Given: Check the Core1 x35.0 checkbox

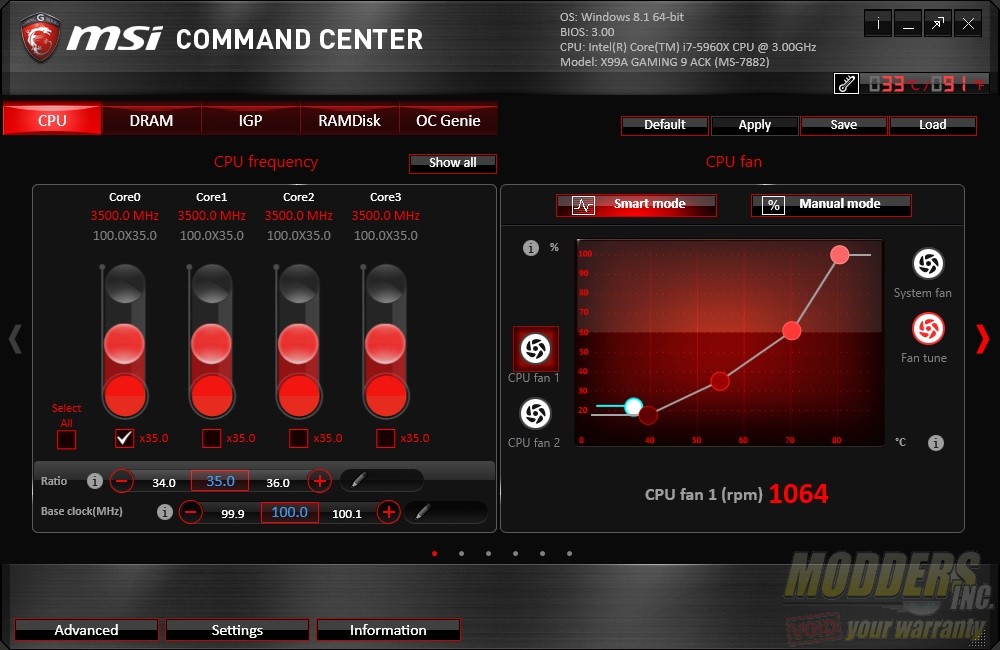Looking at the screenshot, I should tap(211, 438).
